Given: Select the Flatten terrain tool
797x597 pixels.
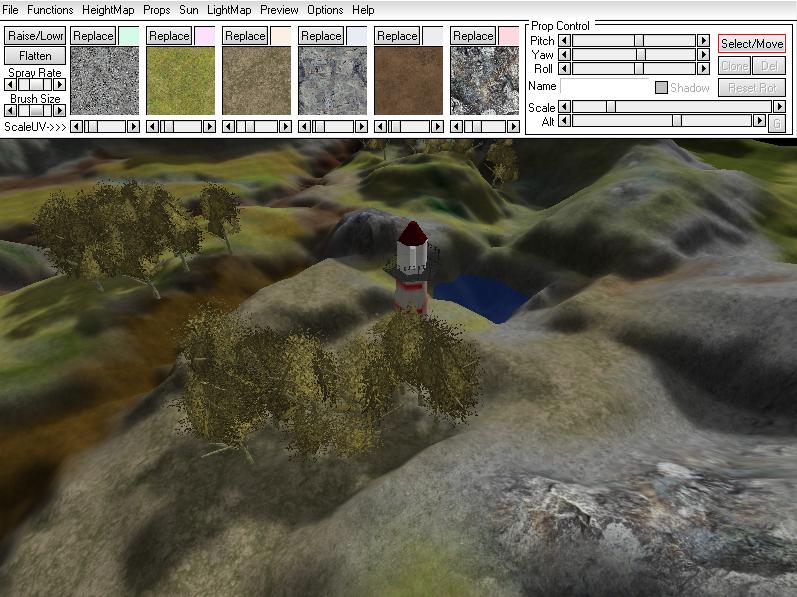Looking at the screenshot, I should [x=35, y=55].
